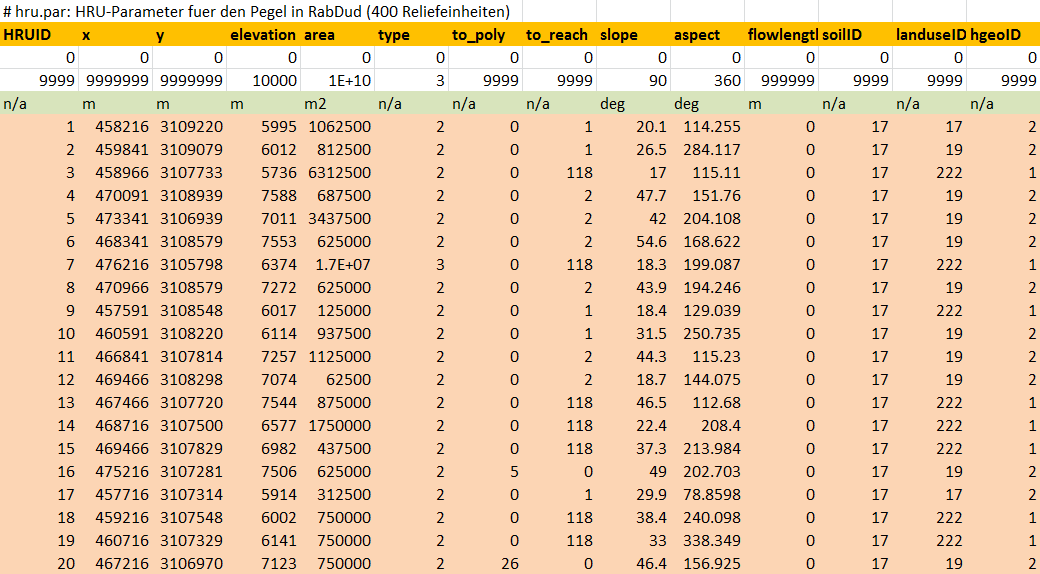The image size is (1040, 574).
Task: Select aspect value 213.984
Action: (x=708, y=449)
